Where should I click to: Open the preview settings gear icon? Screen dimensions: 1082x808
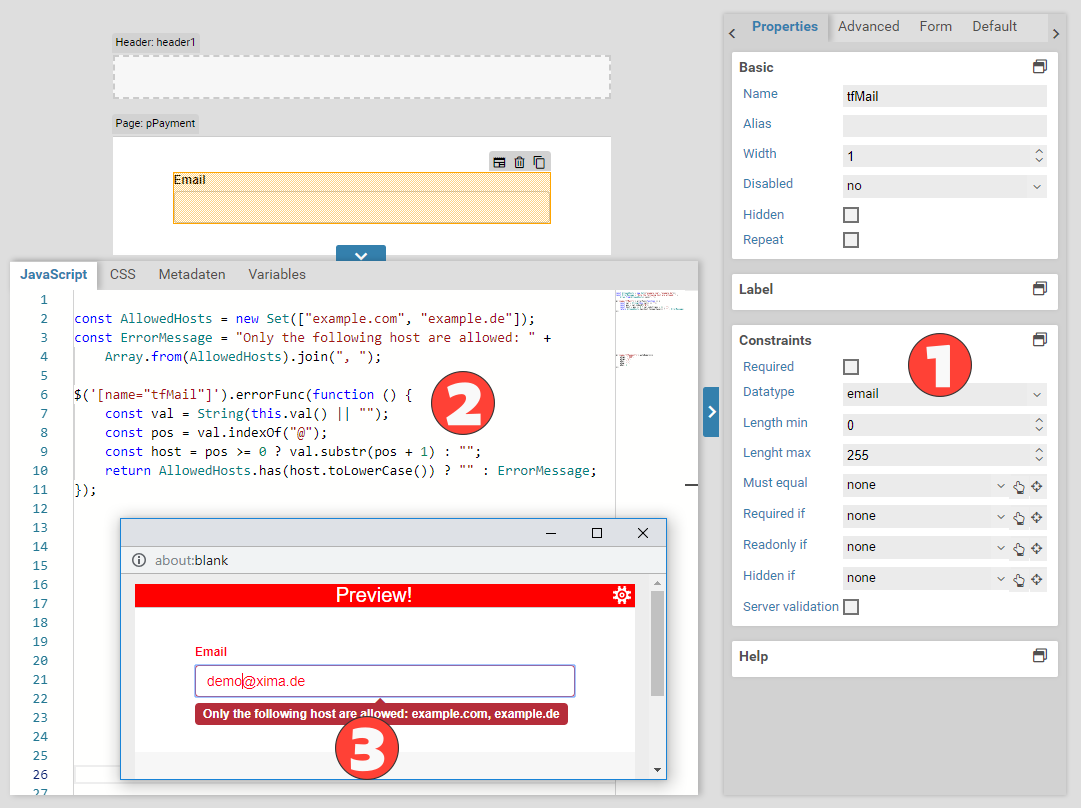tap(622, 595)
